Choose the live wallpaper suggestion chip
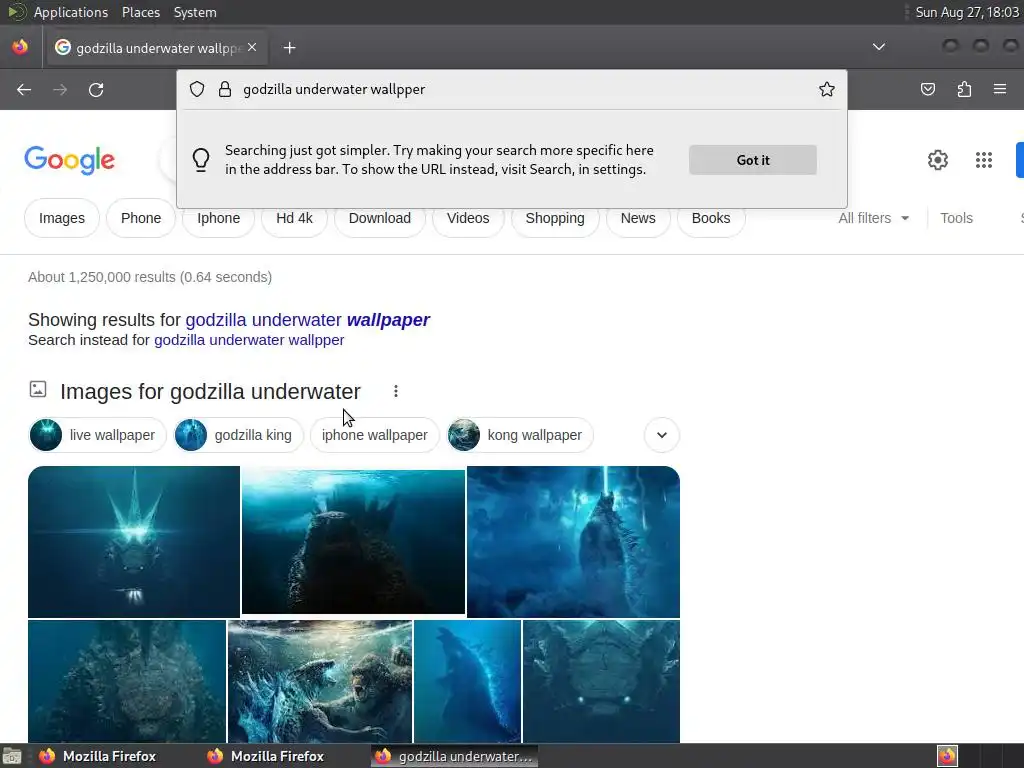The width and height of the screenshot is (1024, 768). coord(97,435)
